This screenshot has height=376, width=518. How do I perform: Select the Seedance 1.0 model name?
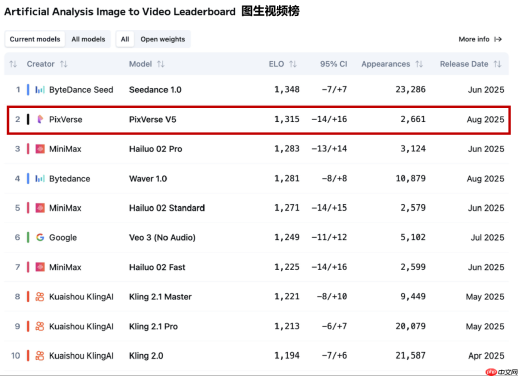click(x=155, y=90)
